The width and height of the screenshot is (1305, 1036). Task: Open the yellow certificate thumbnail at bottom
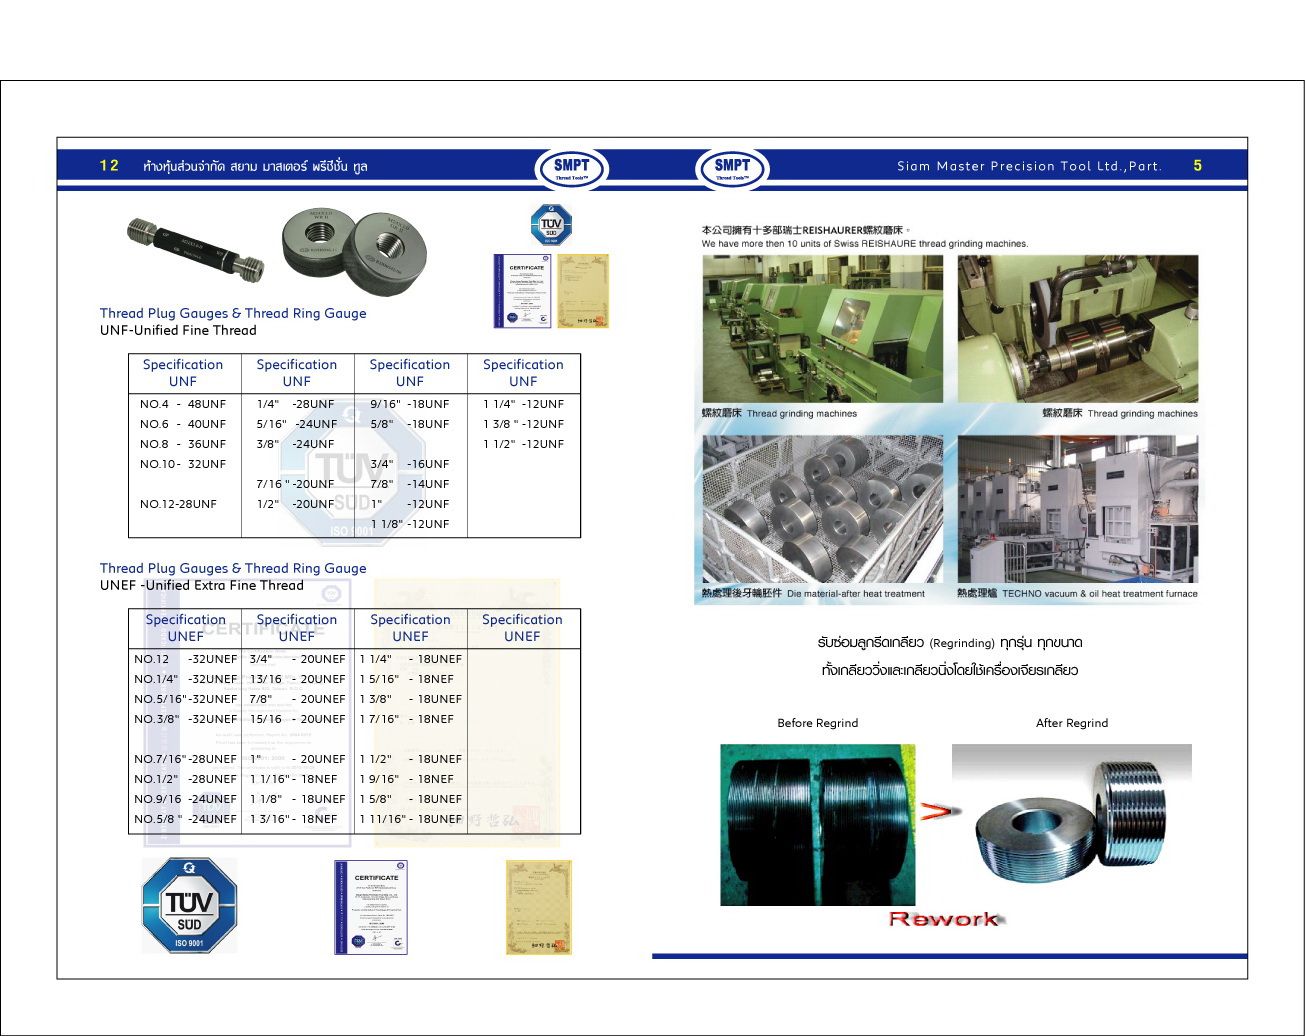pyautogui.click(x=538, y=907)
